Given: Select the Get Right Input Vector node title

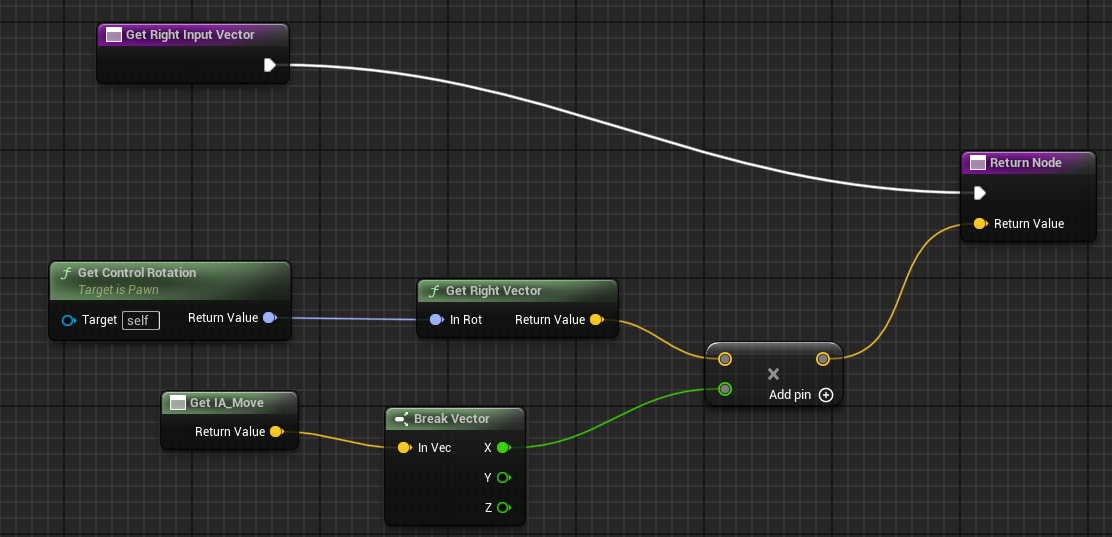Looking at the screenshot, I should tap(190, 35).
